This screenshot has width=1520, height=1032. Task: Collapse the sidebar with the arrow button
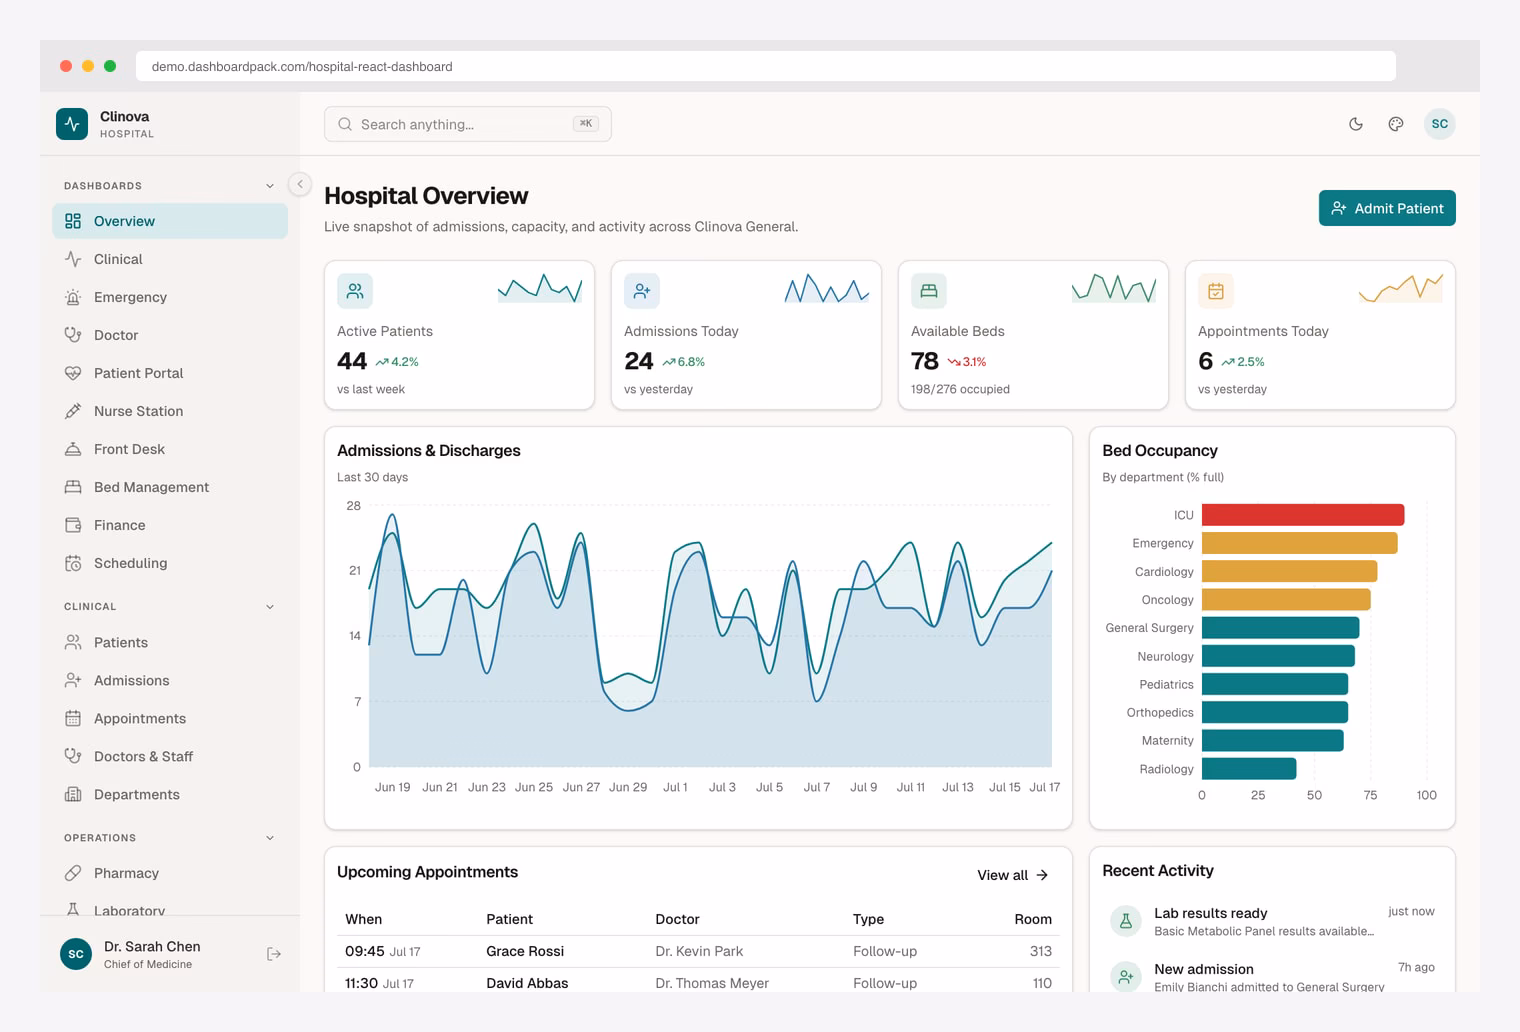click(300, 184)
